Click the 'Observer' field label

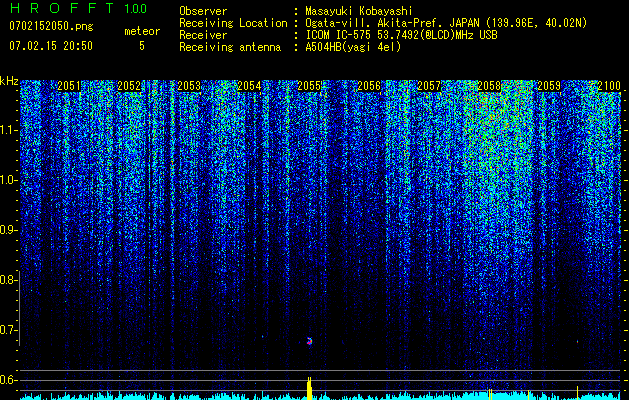[203, 11]
